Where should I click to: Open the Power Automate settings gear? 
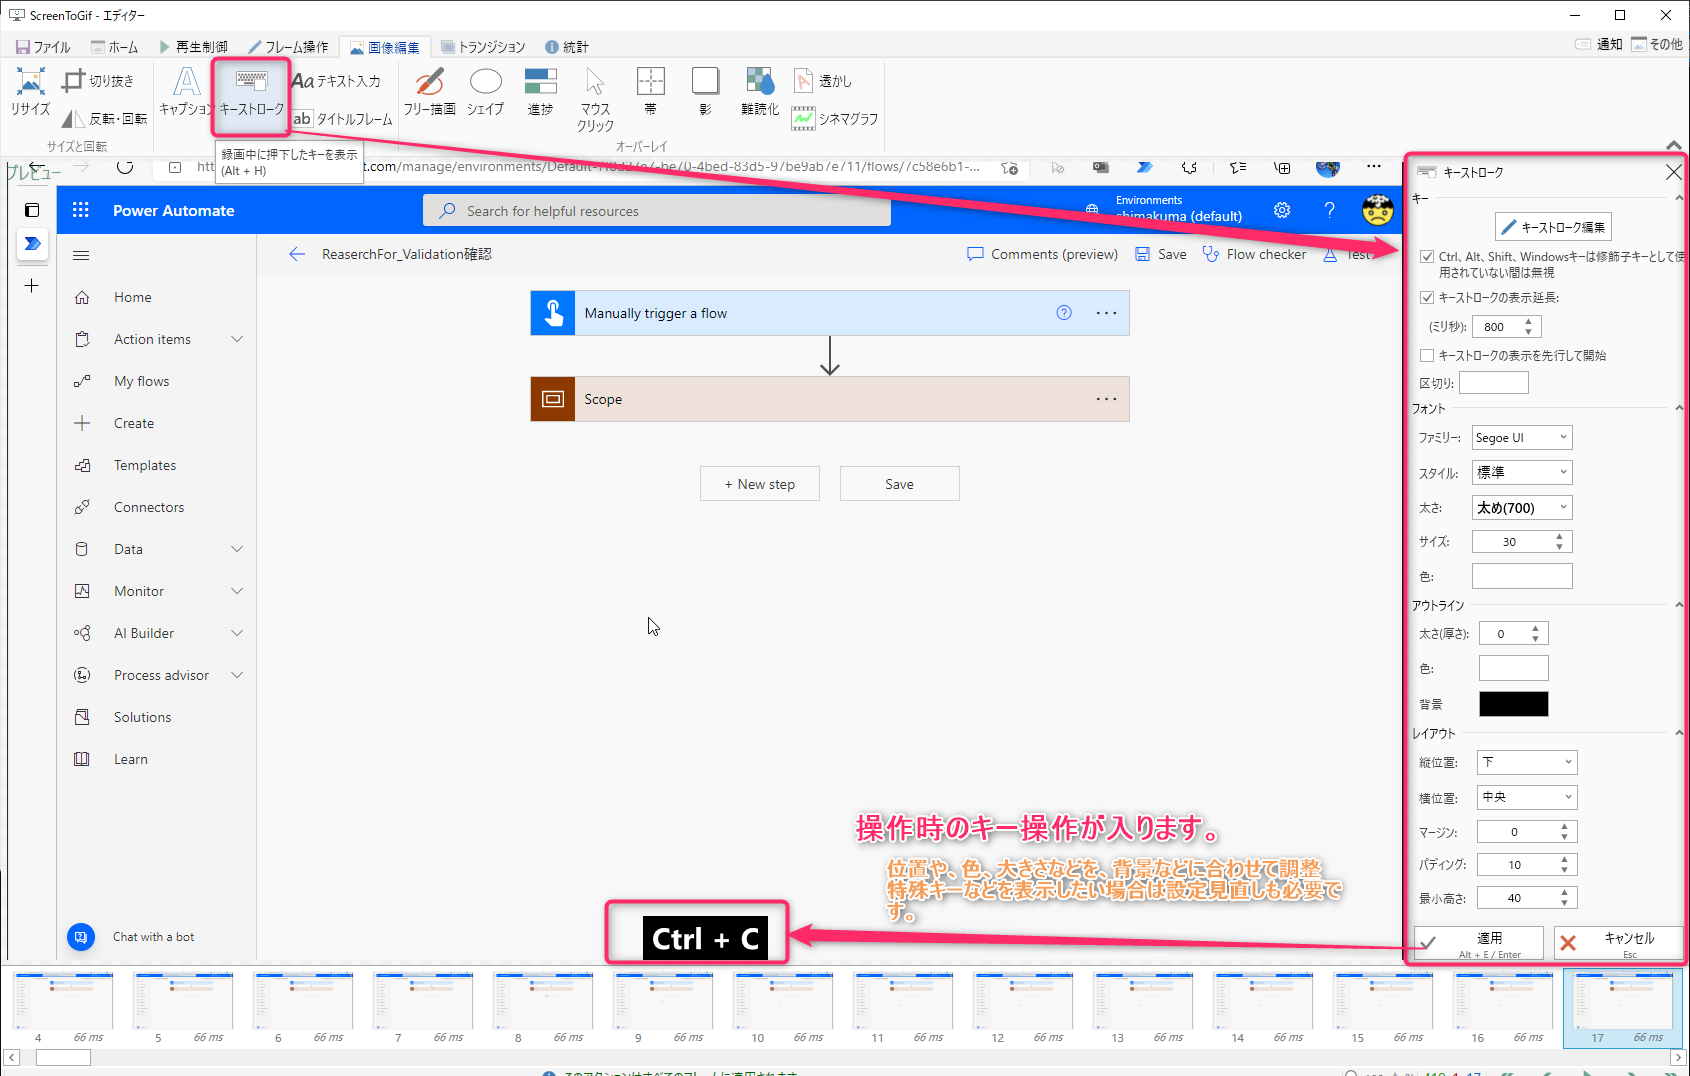coord(1282,210)
